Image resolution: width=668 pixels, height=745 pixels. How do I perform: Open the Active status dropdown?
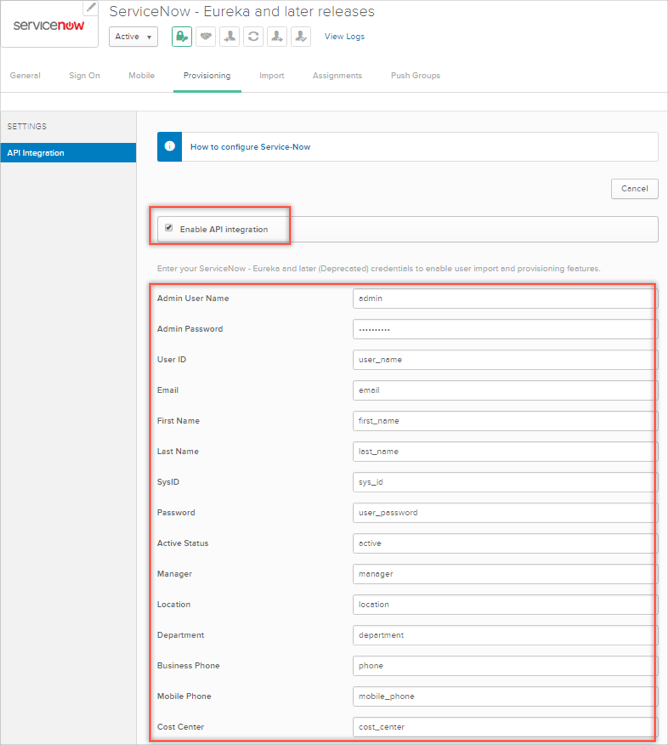click(134, 37)
